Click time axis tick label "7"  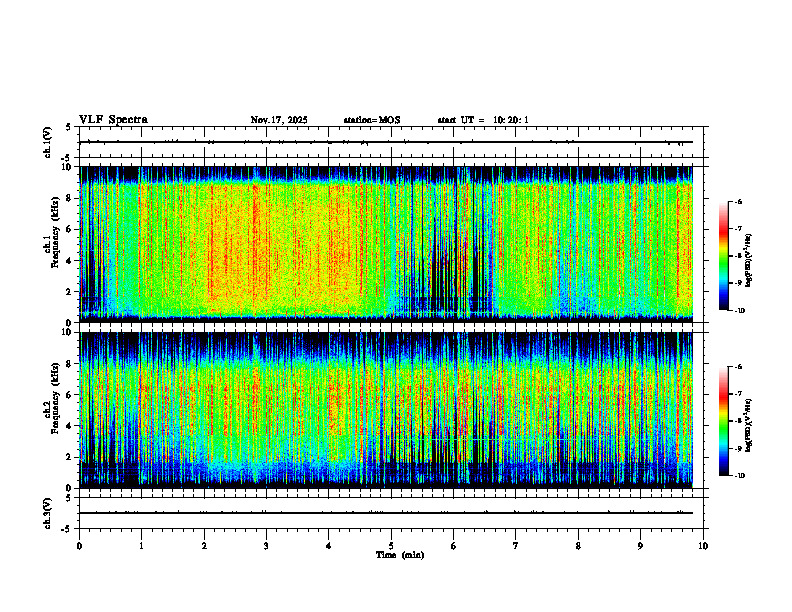516,546
